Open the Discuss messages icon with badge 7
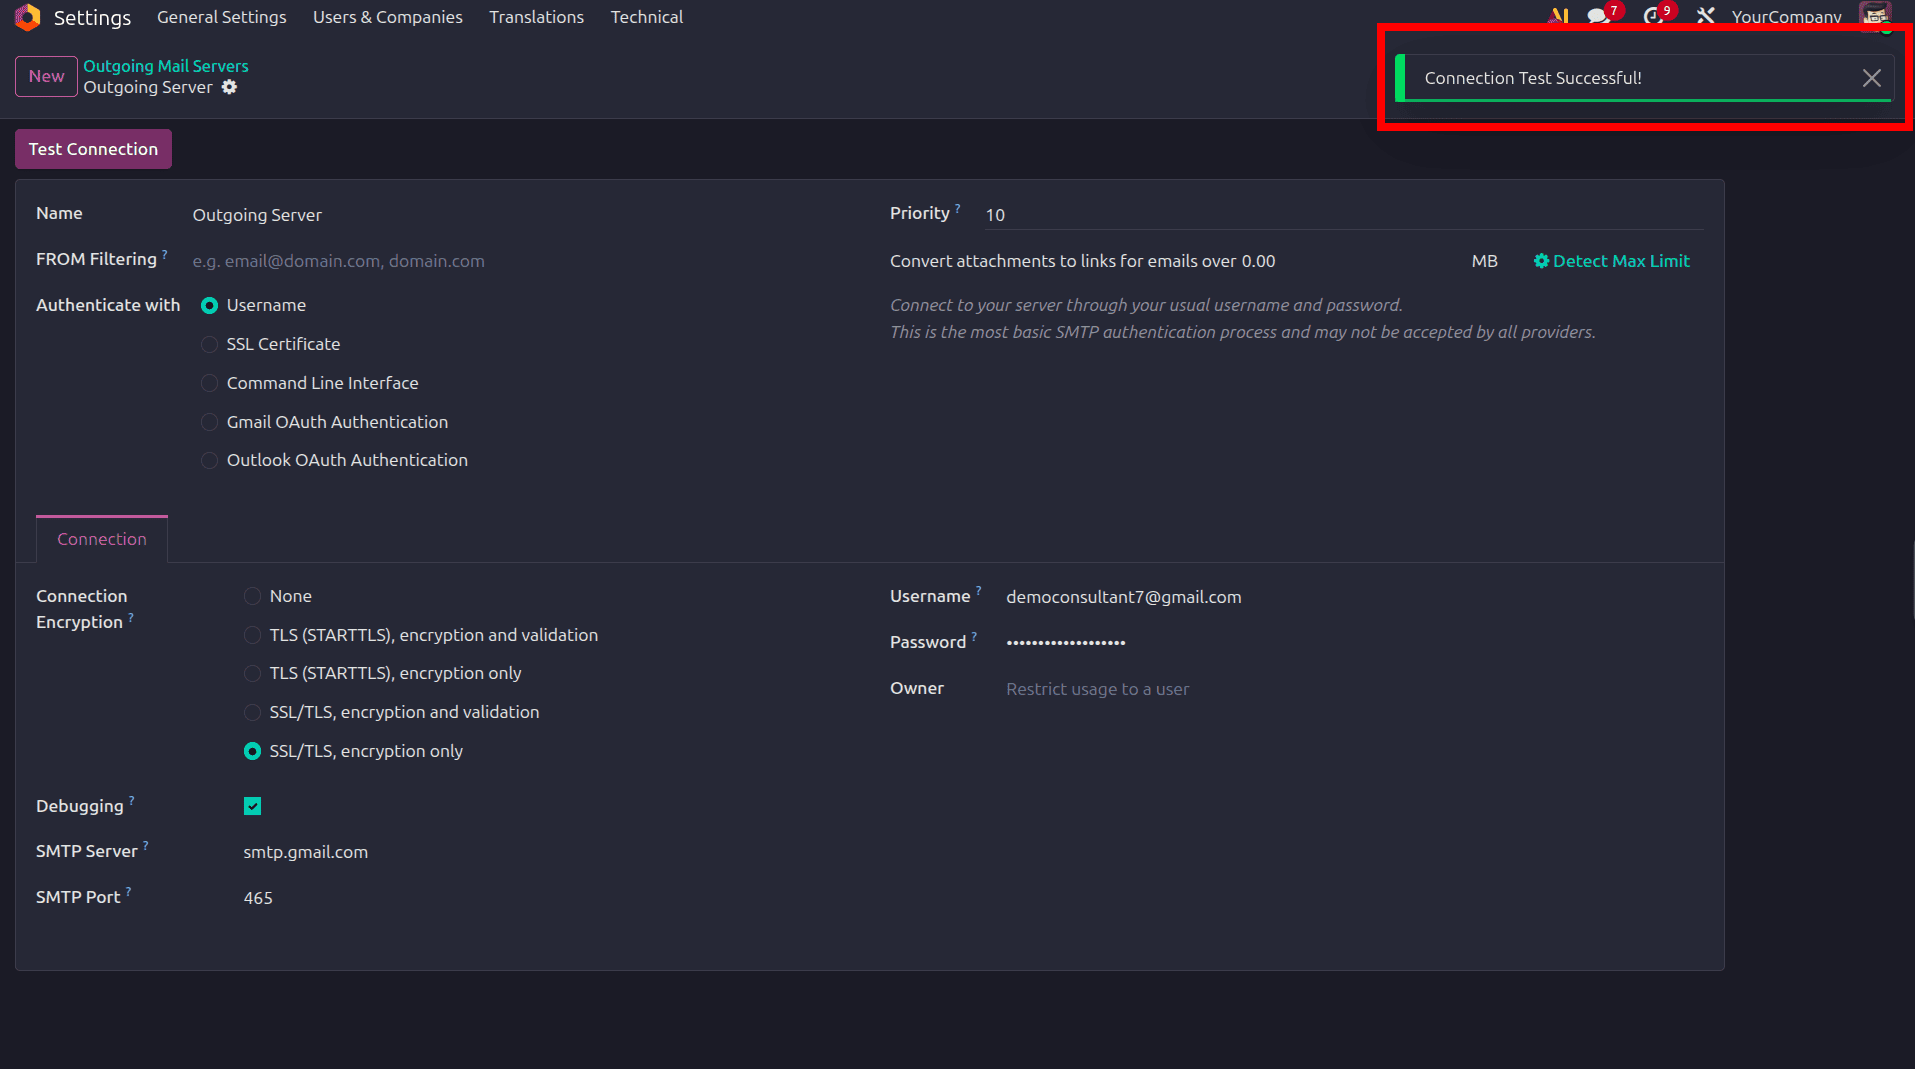 coord(1598,16)
